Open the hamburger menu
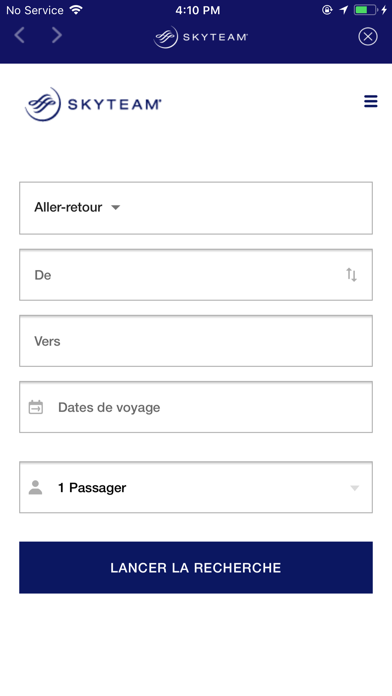 [x=371, y=101]
